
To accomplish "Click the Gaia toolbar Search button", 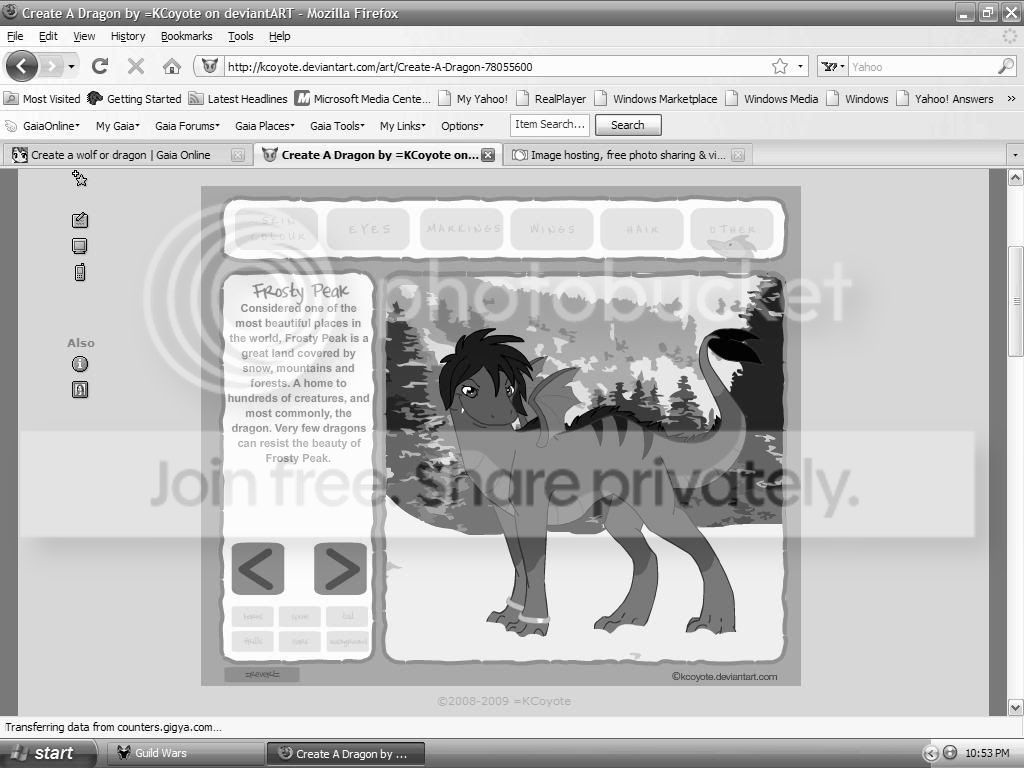I will point(628,125).
